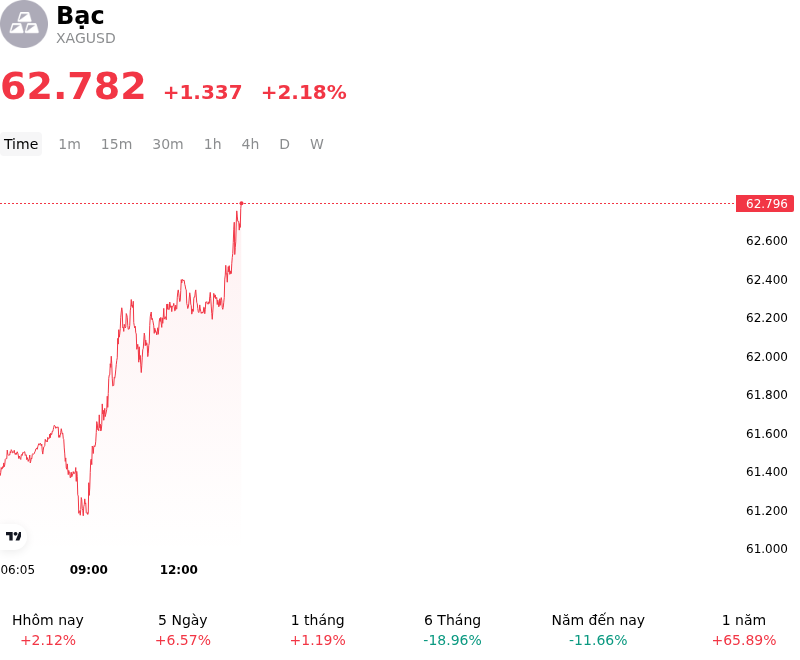Click the Bạc asset title
Screen dimensions: 800x660
coord(80,16)
